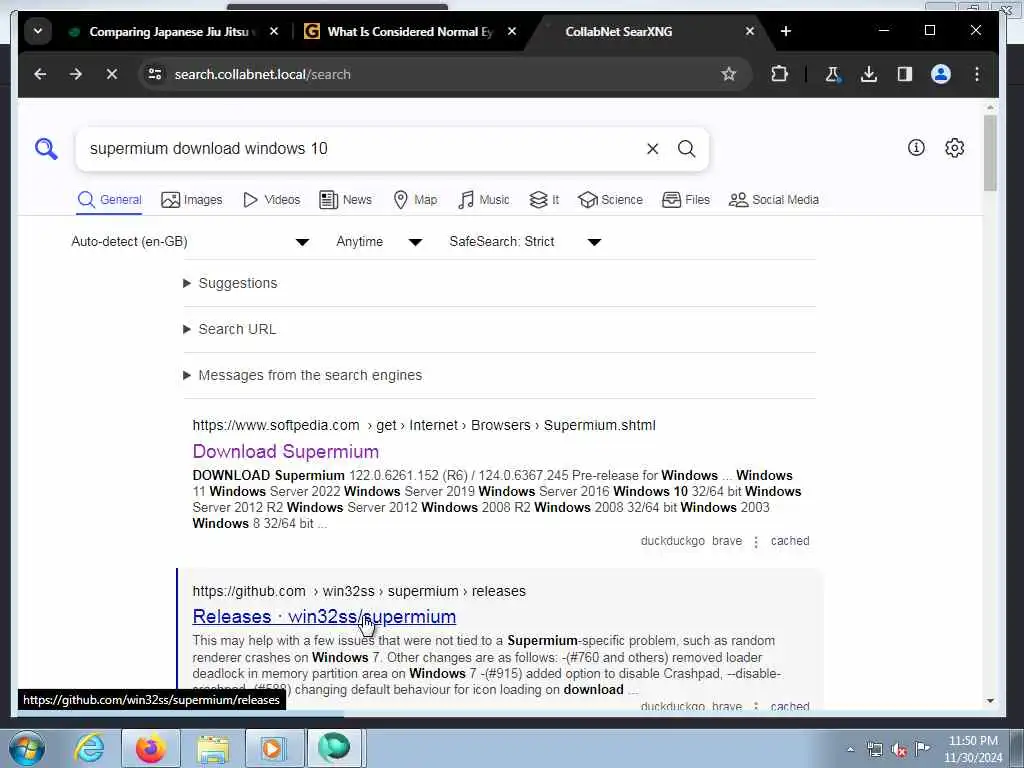This screenshot has width=1024, height=768.
Task: Click the scrollbar down arrow
Action: 990,701
